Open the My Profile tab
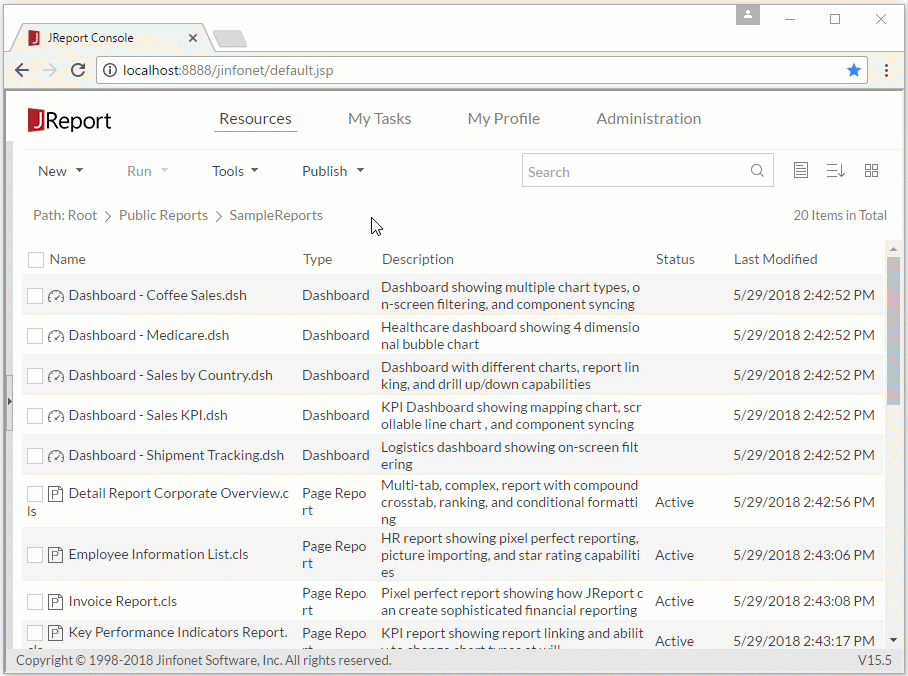Screen dimensions: 908x676 click(x=504, y=119)
